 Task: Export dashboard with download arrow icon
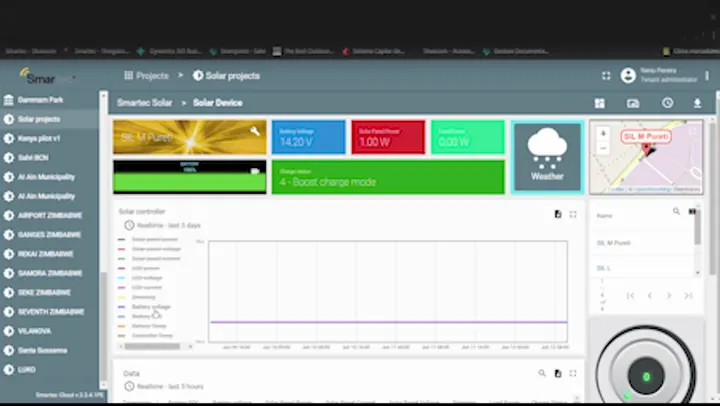[x=697, y=103]
